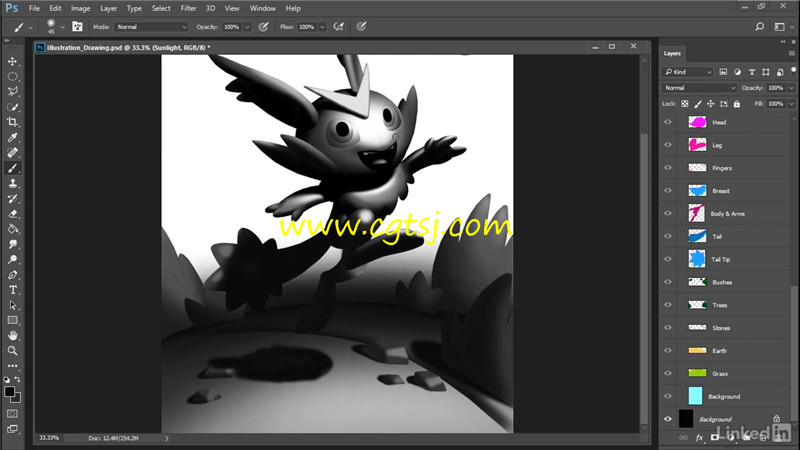The image size is (800, 450).
Task: Select the Elliptical Marquee tool
Action: (12, 77)
